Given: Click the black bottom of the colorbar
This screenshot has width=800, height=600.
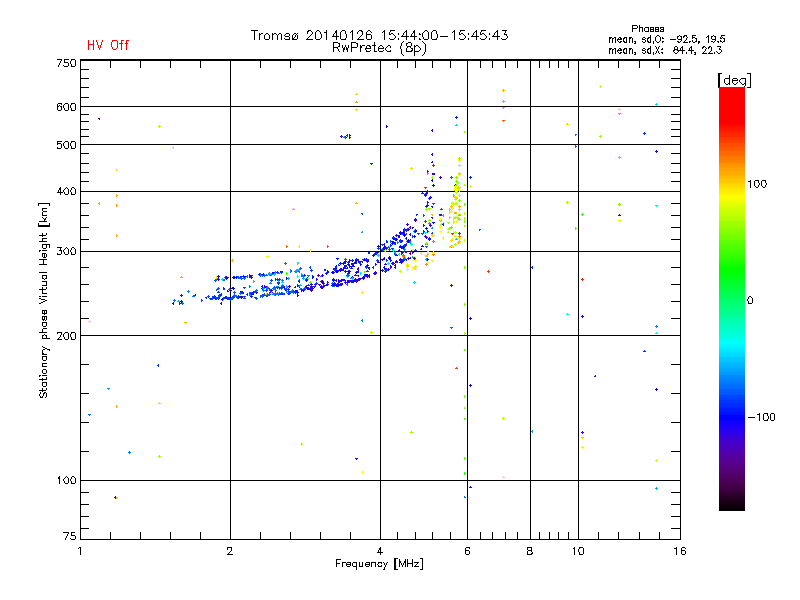Looking at the screenshot, I should (732, 503).
